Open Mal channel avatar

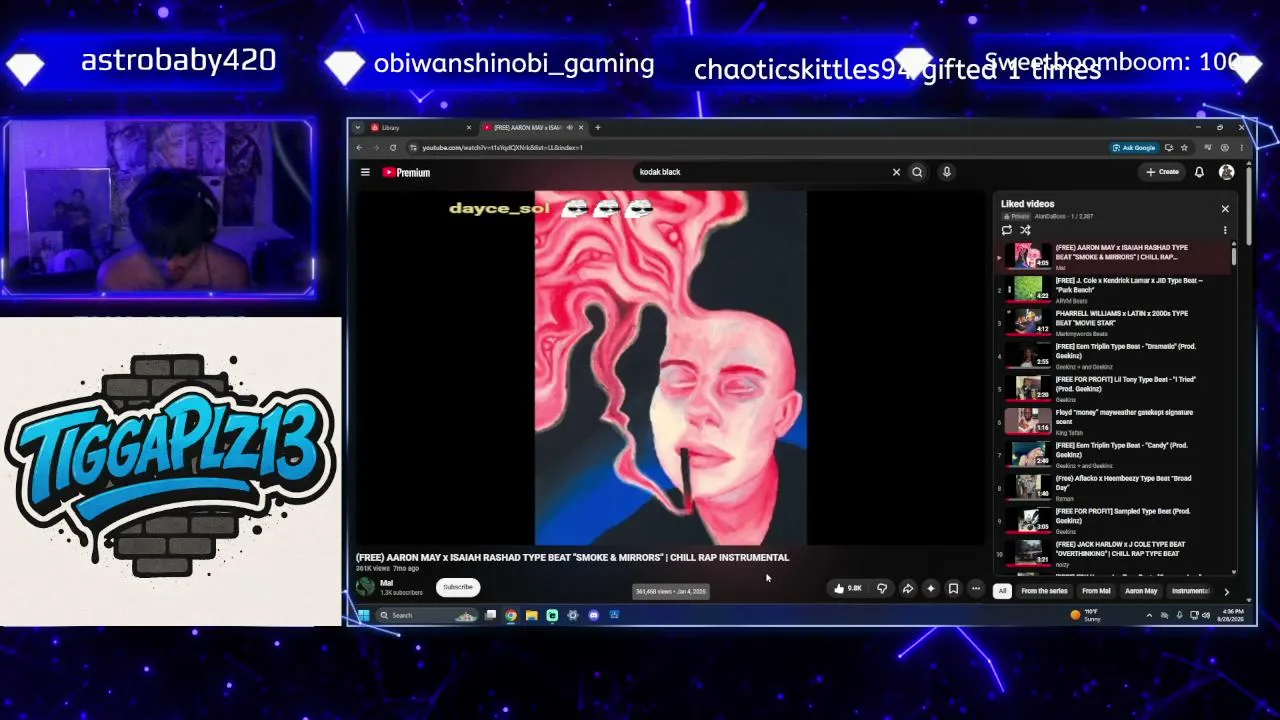coord(365,587)
